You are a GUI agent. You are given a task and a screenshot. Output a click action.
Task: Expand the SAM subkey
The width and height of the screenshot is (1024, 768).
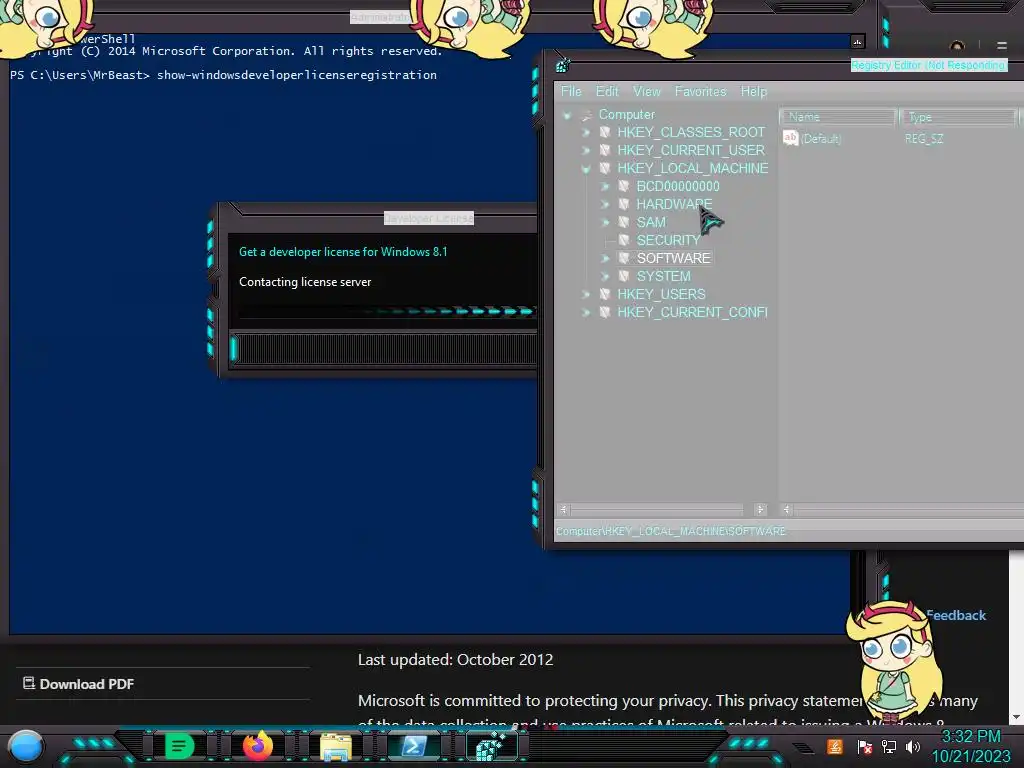pos(605,222)
